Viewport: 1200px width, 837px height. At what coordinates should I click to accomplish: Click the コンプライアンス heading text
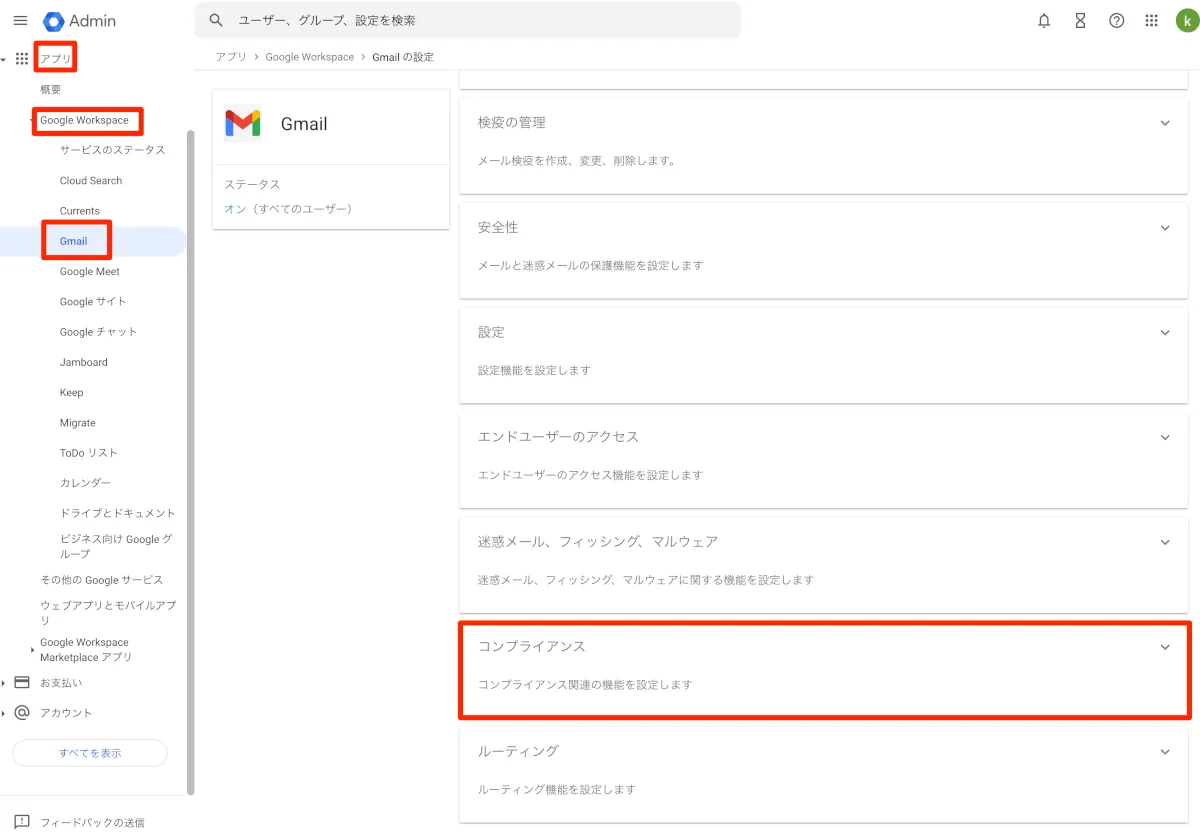(x=532, y=647)
